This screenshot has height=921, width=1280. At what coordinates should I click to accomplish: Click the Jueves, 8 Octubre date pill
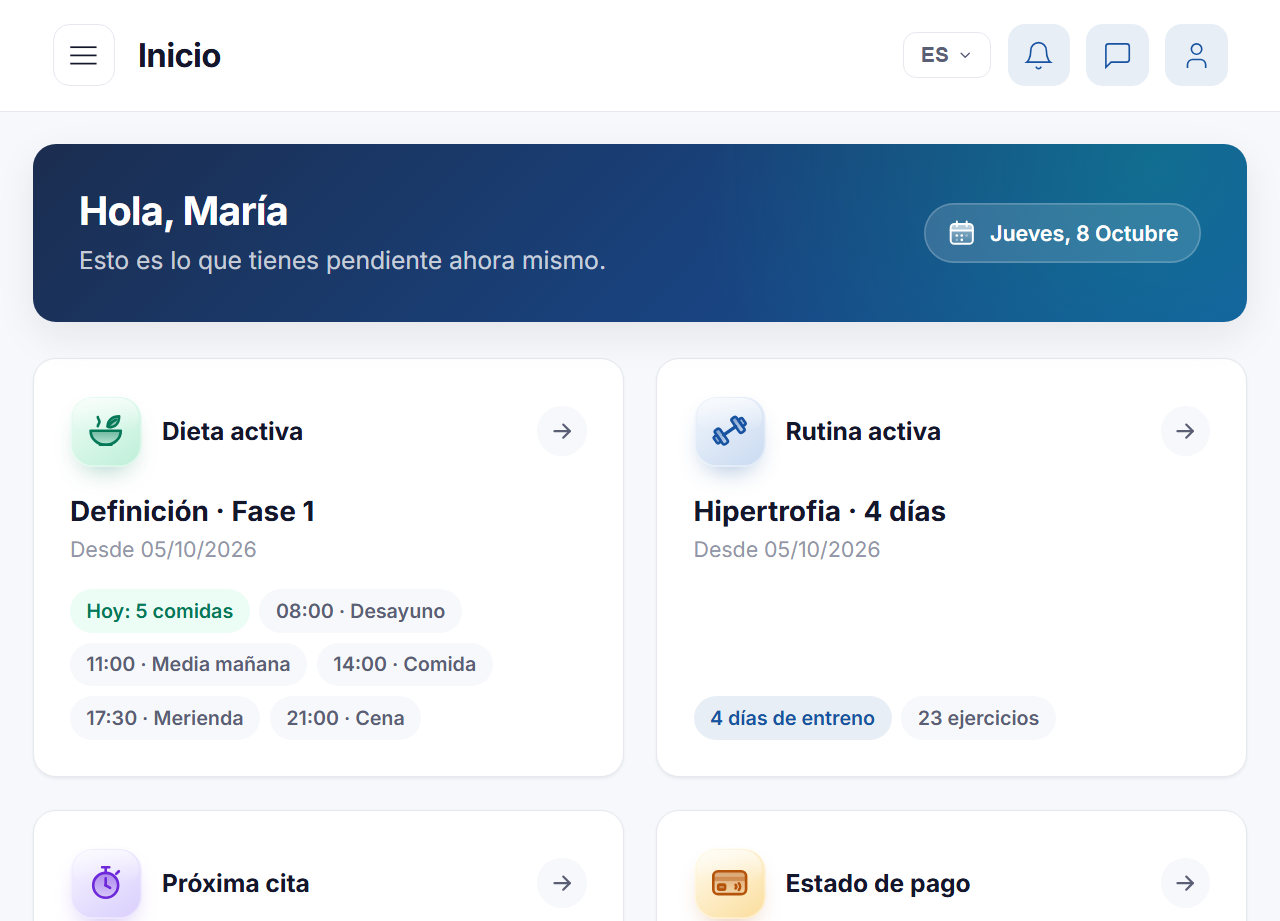click(1062, 233)
